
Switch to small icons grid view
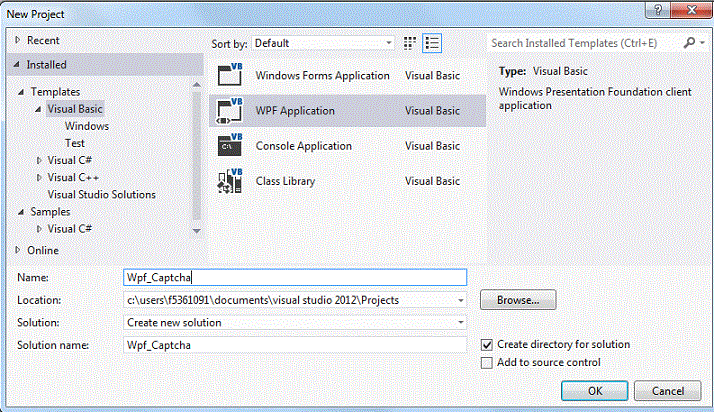tap(410, 43)
